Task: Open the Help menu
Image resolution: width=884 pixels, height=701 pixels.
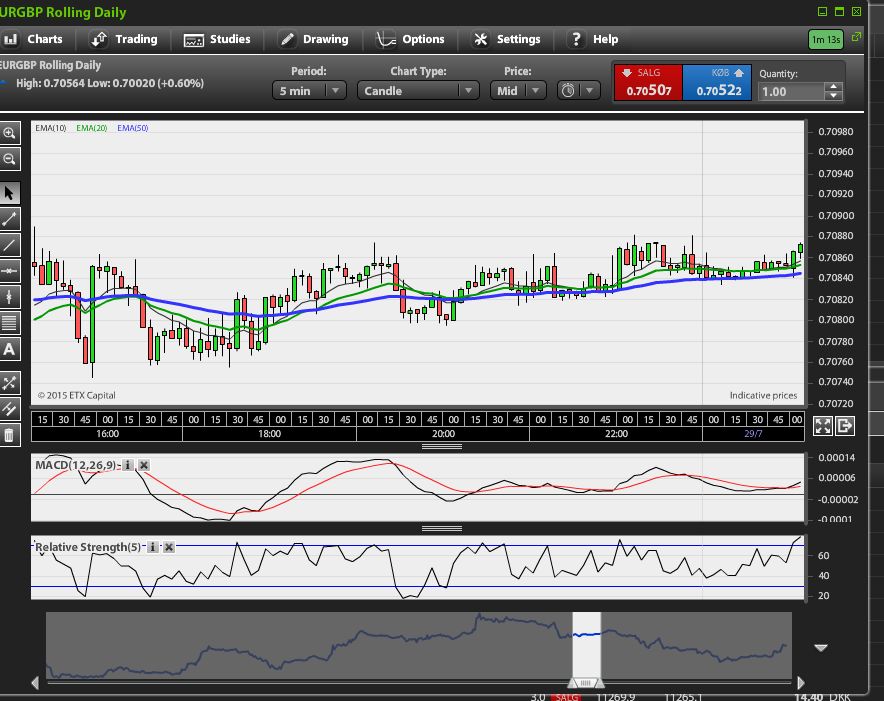Action: [x=594, y=39]
